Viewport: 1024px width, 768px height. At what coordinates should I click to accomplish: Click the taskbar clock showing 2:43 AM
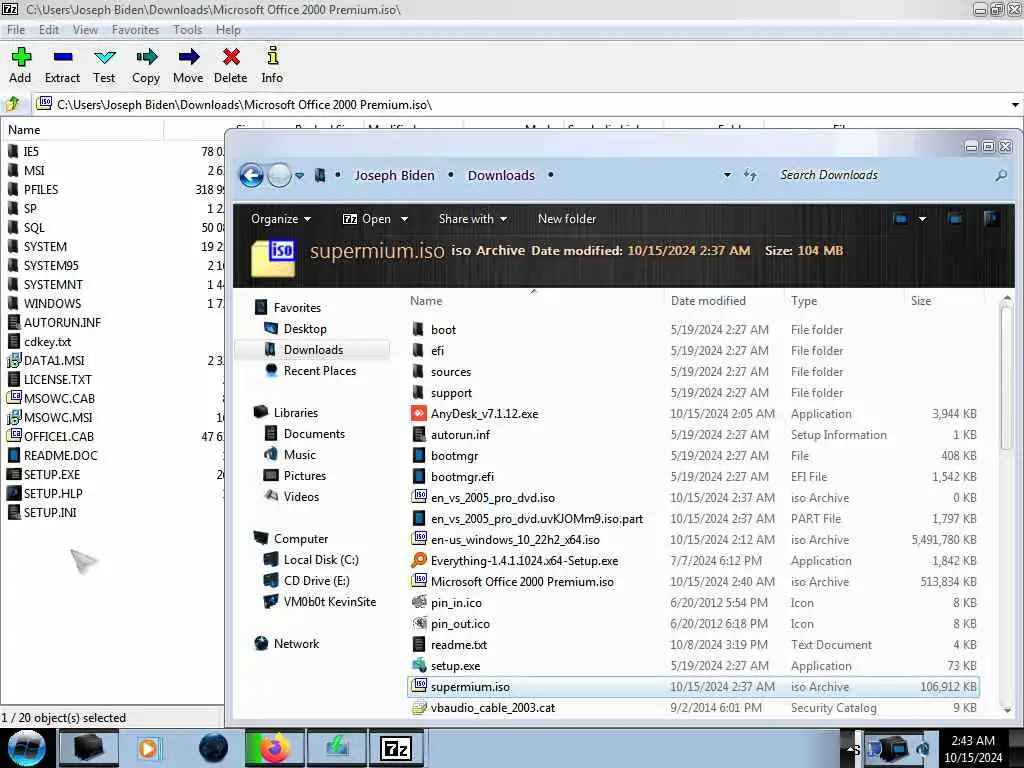coord(973,749)
